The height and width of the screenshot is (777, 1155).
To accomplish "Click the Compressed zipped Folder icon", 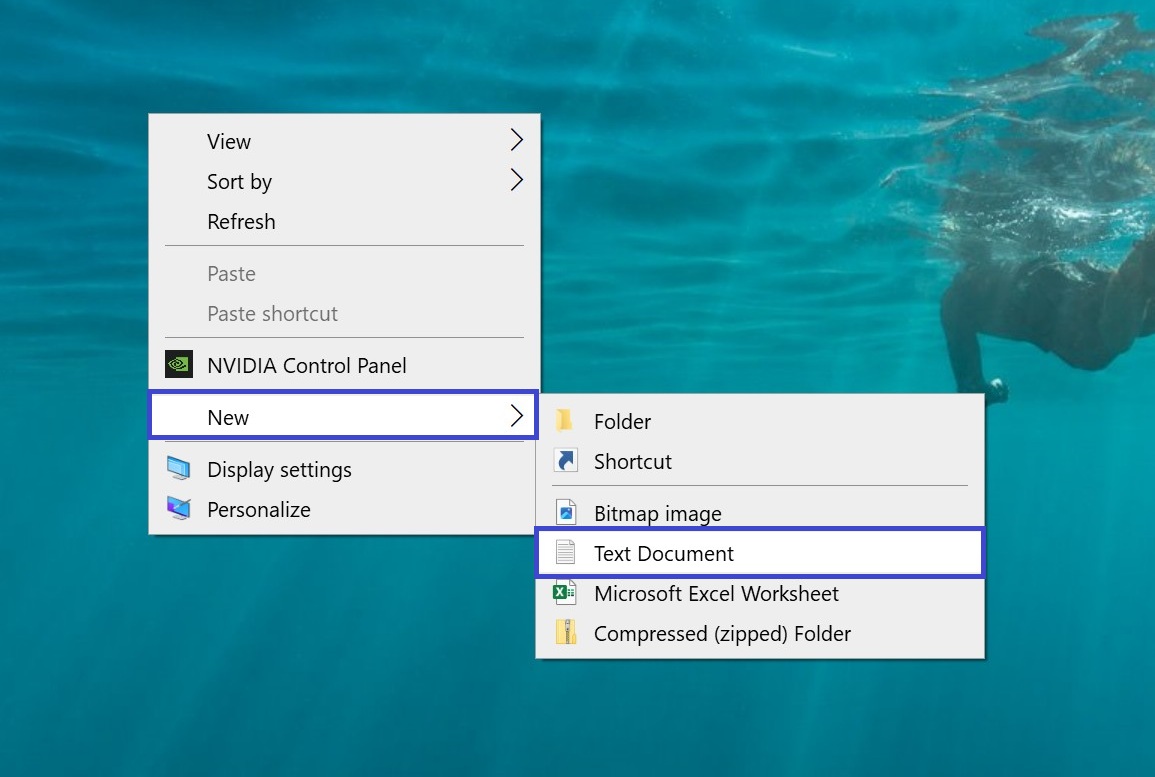I will 565,633.
